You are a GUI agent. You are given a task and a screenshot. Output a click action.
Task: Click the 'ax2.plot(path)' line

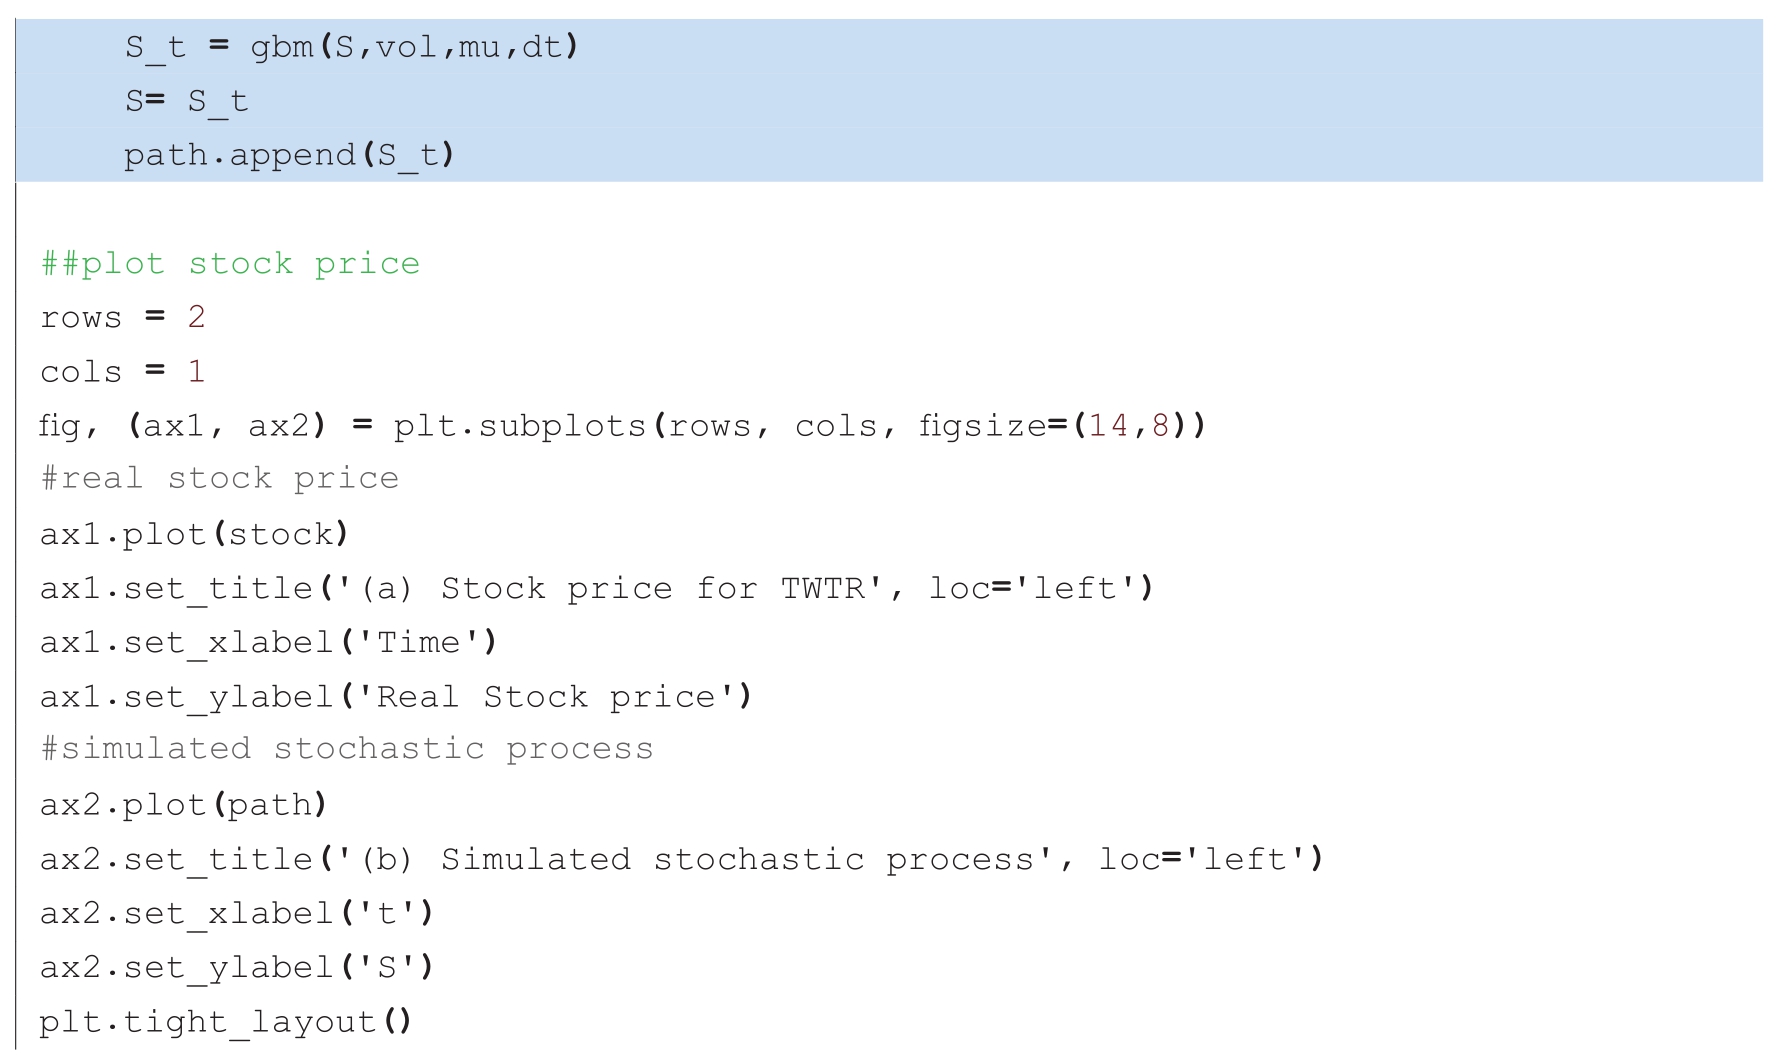tap(183, 805)
